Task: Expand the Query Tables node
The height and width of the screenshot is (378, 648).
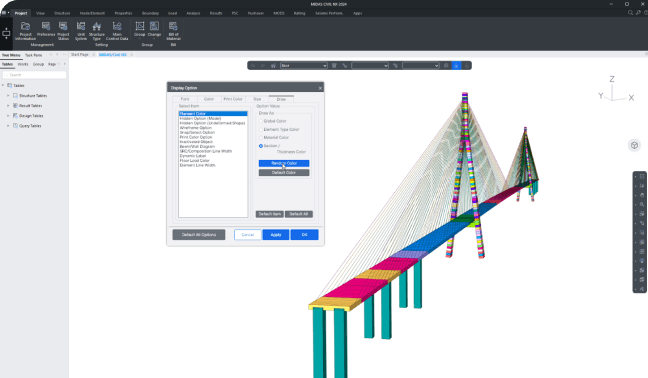Action: point(8,126)
